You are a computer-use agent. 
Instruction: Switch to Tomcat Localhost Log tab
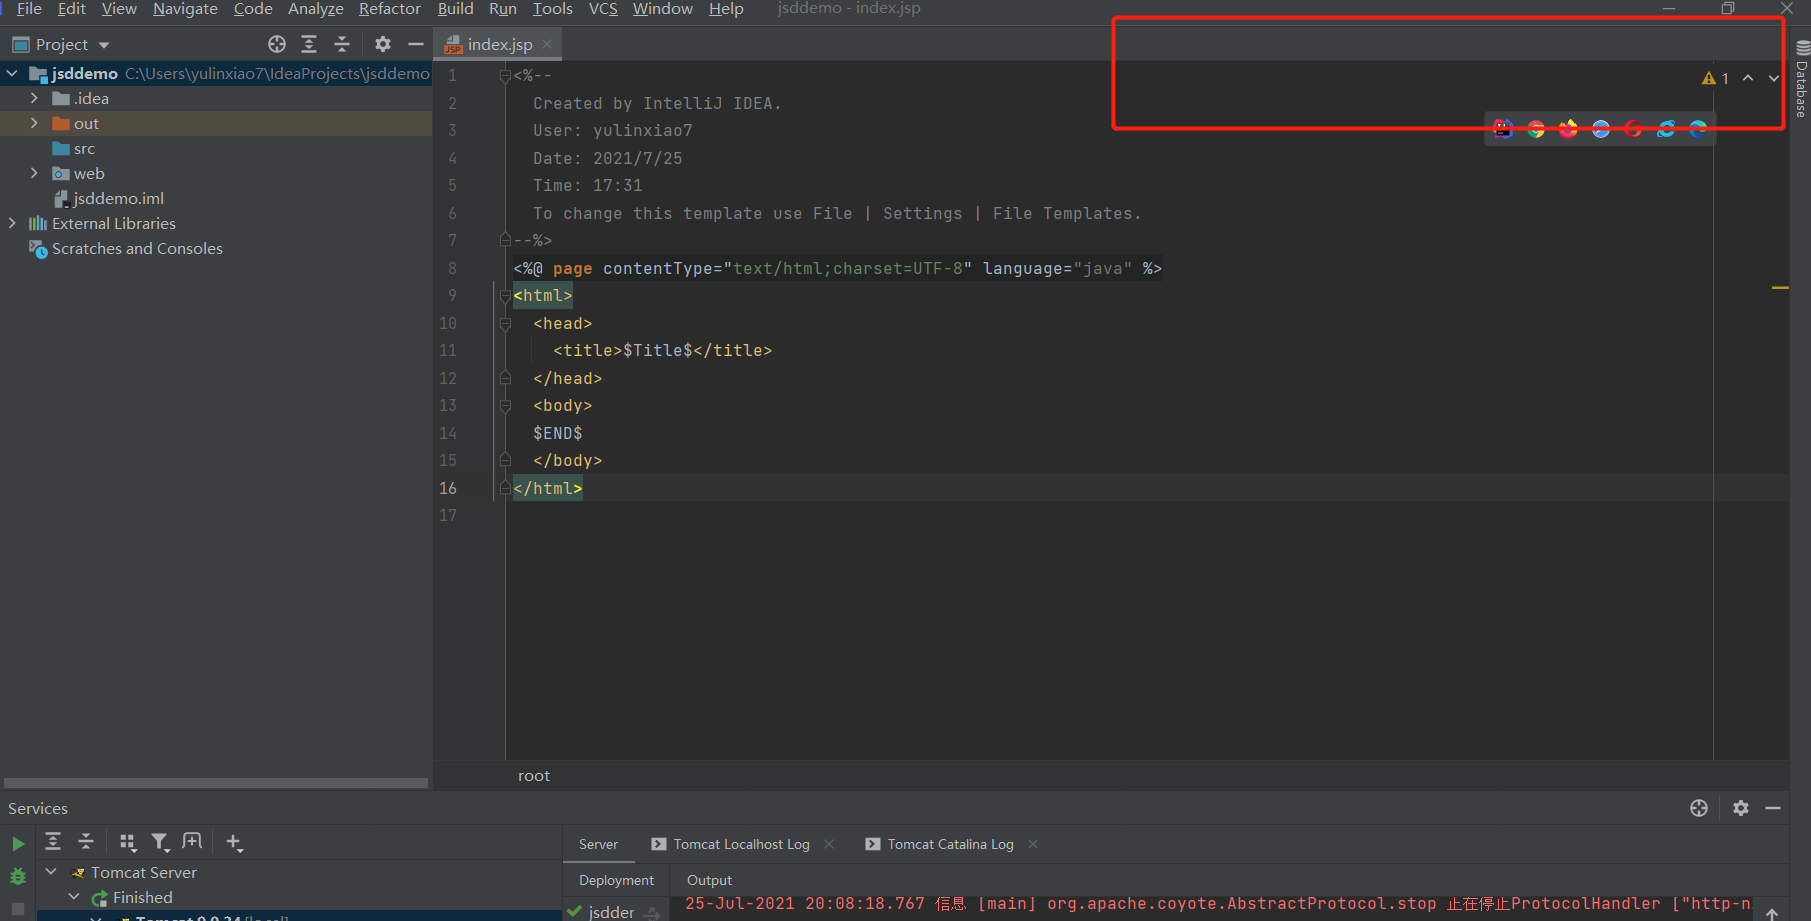730,844
